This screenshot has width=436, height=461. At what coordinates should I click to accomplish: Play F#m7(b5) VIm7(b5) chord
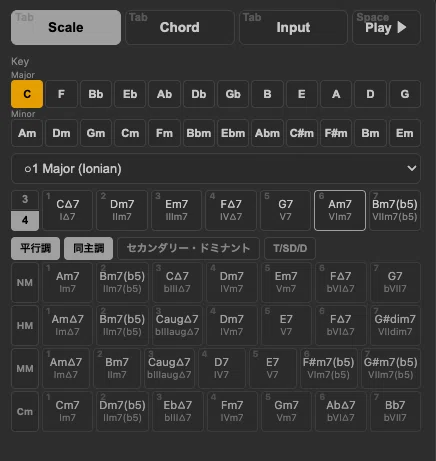[x=329, y=369]
